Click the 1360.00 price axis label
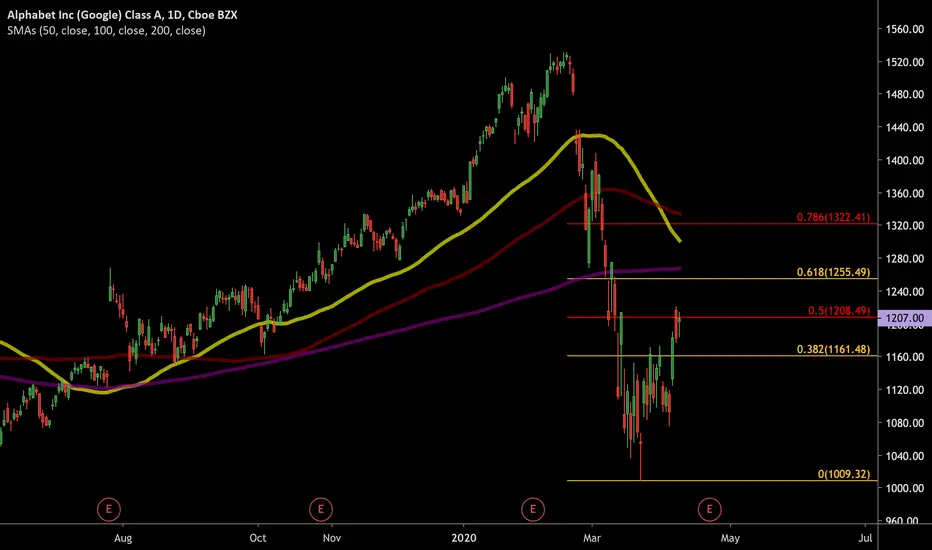 pos(905,193)
